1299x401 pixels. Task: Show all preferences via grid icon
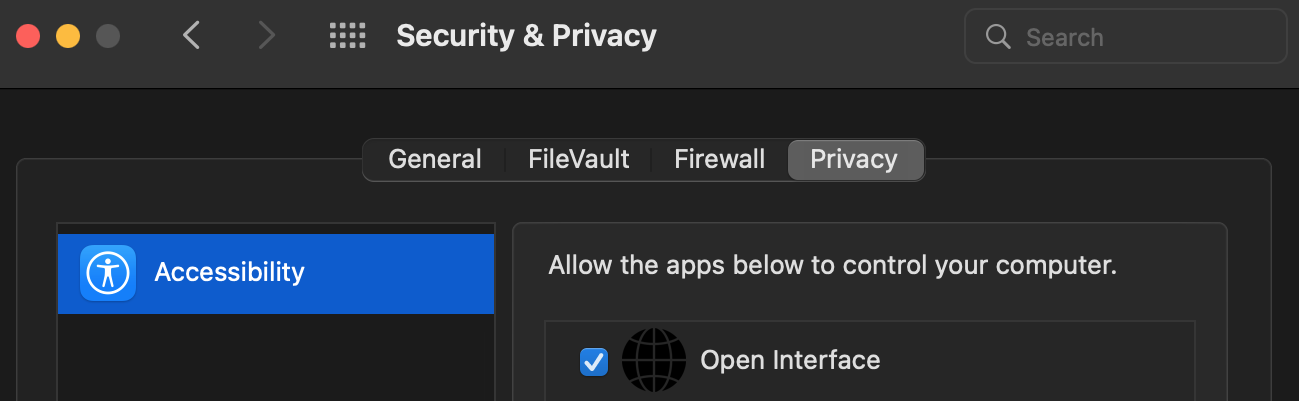[347, 37]
